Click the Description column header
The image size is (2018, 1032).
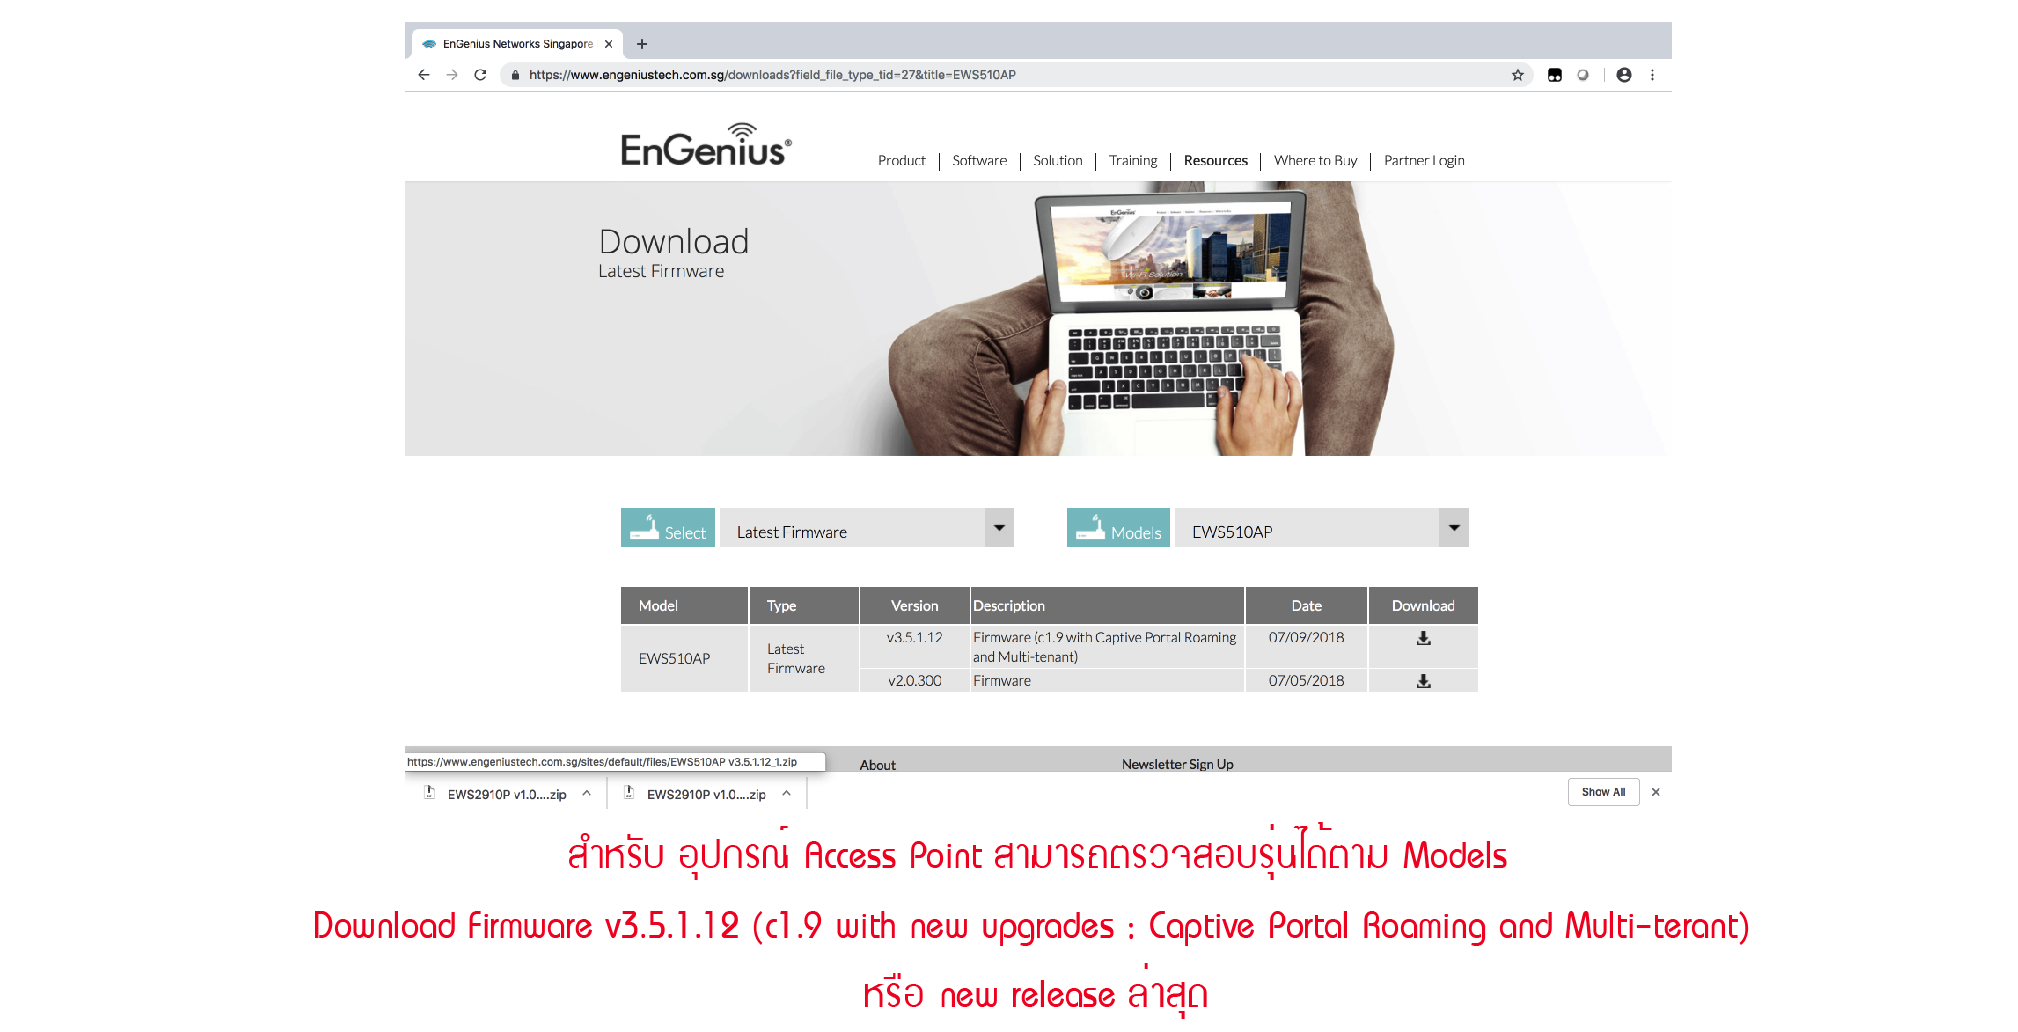click(1107, 606)
